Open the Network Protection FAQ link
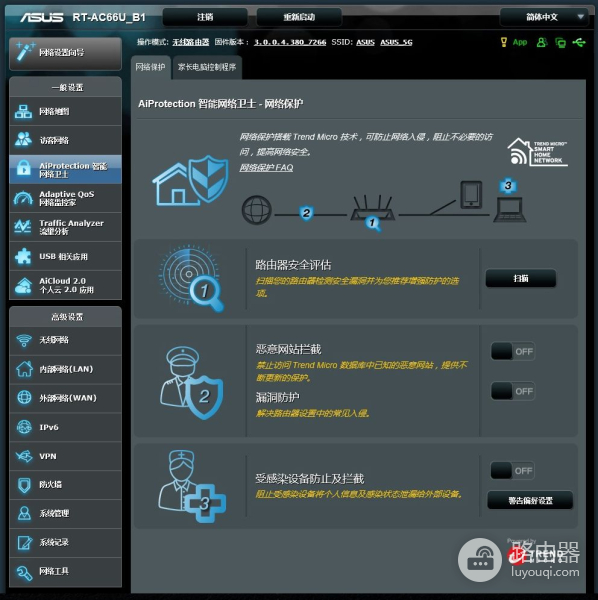 tap(266, 168)
